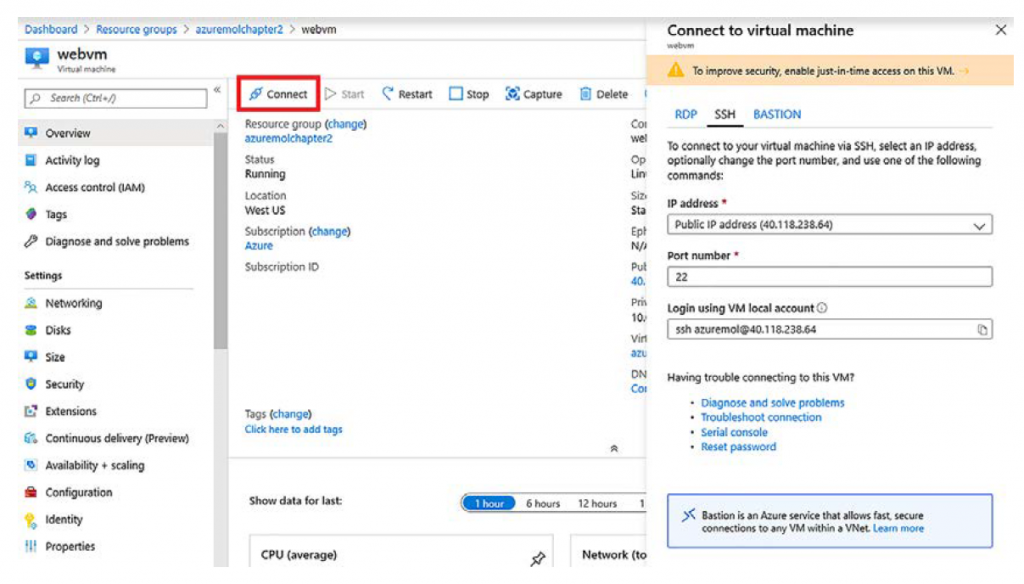Stop the webvm virtual machine

[468, 94]
